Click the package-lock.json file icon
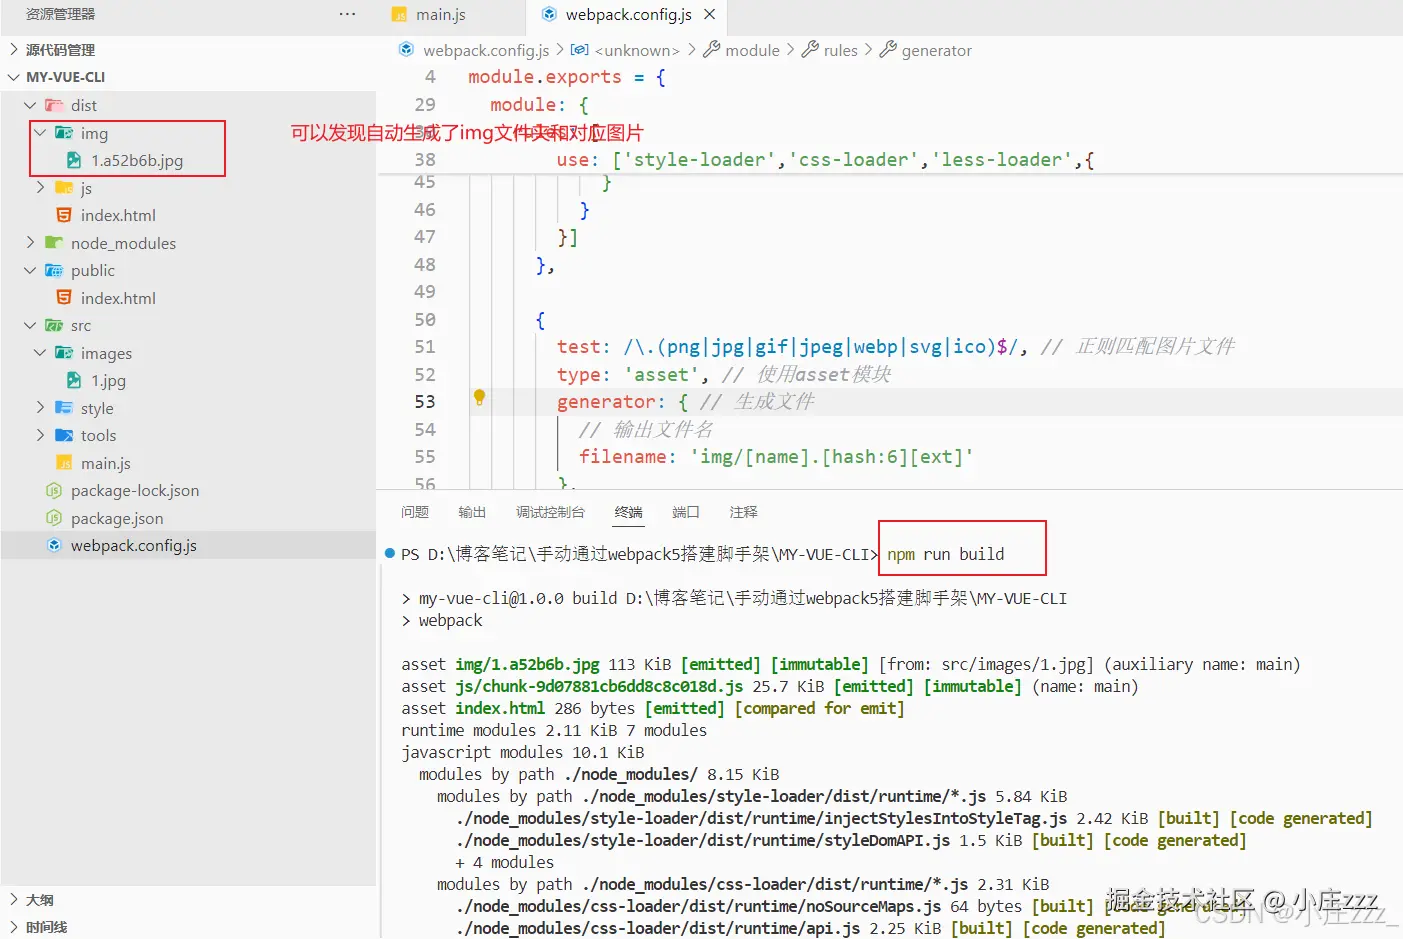Image resolution: width=1403 pixels, height=939 pixels. pos(54,490)
